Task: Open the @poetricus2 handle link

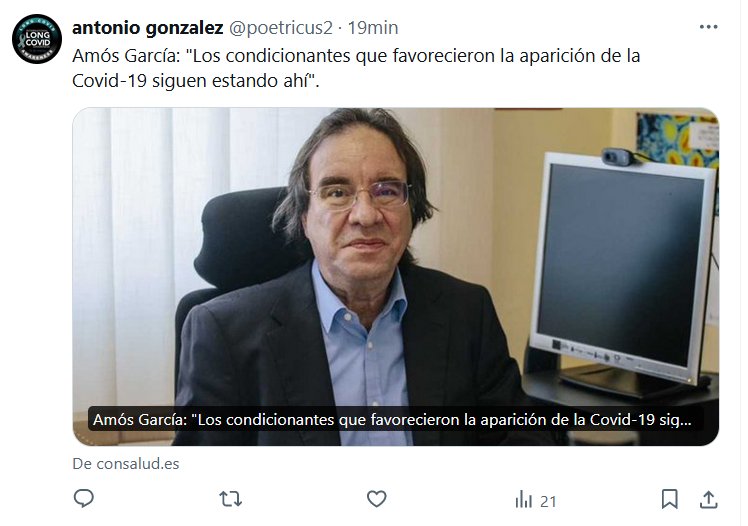Action: click(x=280, y=28)
